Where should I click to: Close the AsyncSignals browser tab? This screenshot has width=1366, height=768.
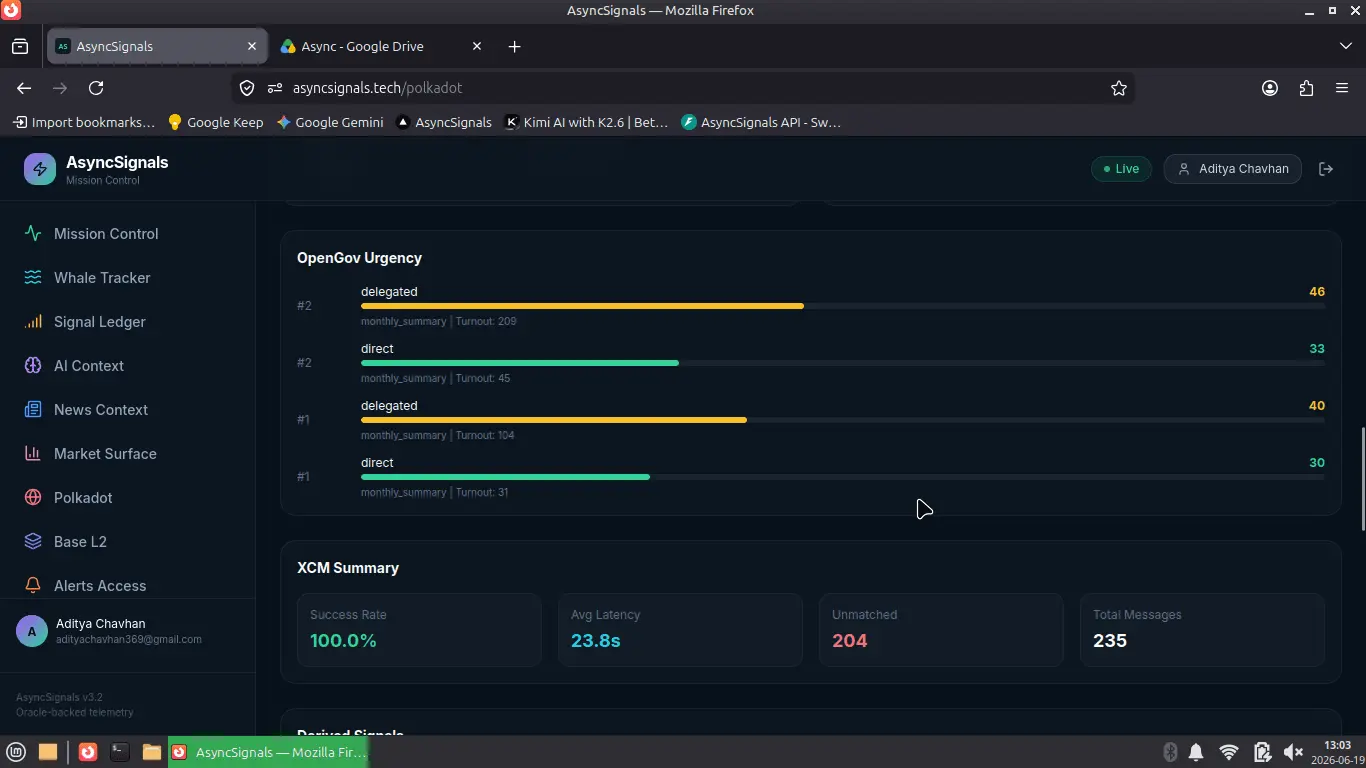[x=252, y=46]
